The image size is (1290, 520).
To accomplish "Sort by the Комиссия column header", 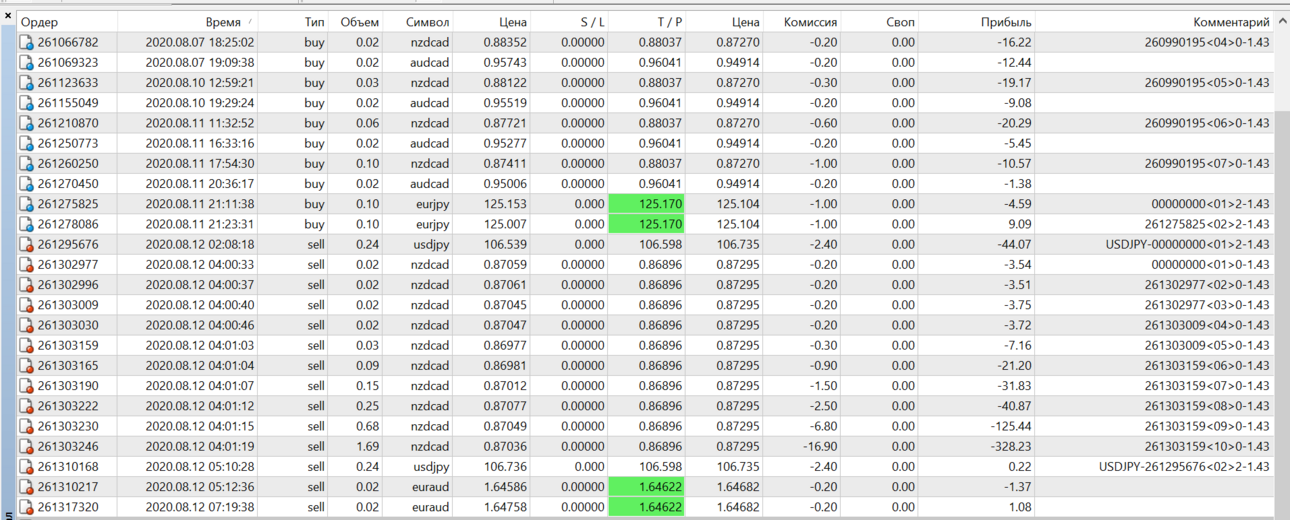I will (803, 21).
